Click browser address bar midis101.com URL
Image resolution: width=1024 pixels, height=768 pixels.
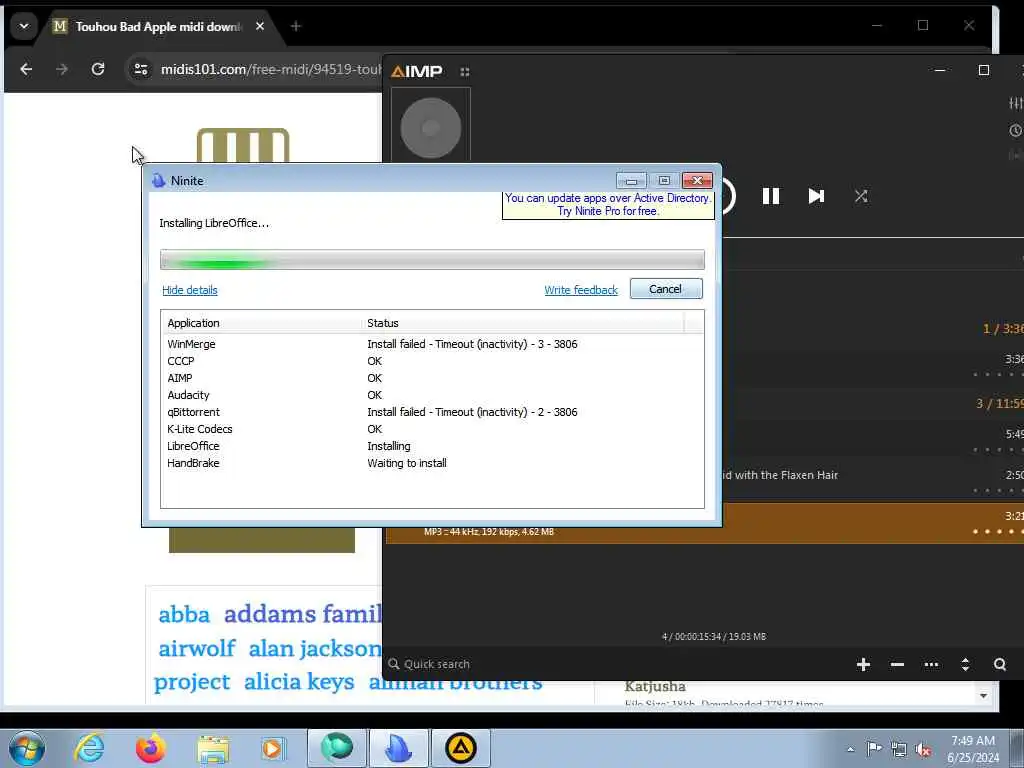271,69
